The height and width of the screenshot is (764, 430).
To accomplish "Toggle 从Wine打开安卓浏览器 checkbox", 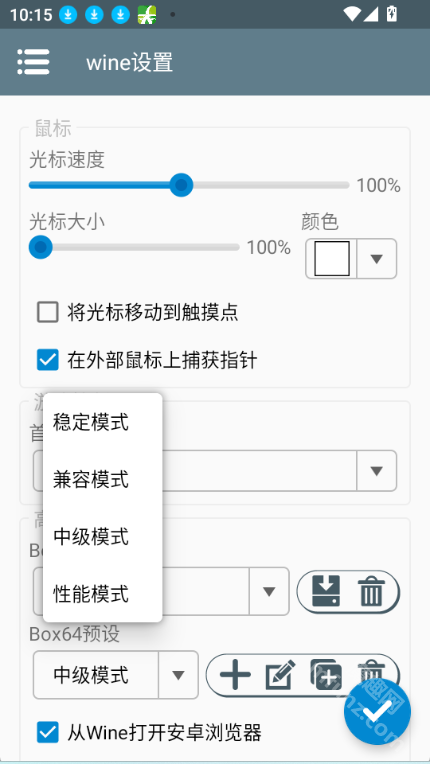I will point(48,732).
